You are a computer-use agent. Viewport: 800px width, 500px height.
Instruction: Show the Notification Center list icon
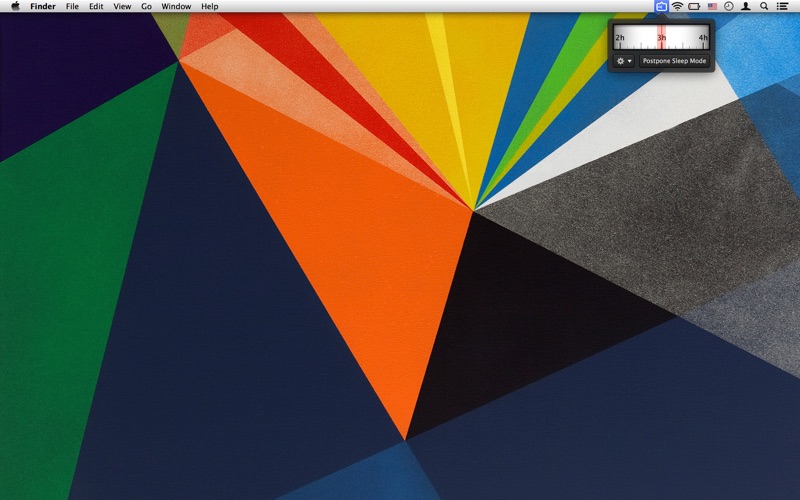pyautogui.click(x=782, y=6)
